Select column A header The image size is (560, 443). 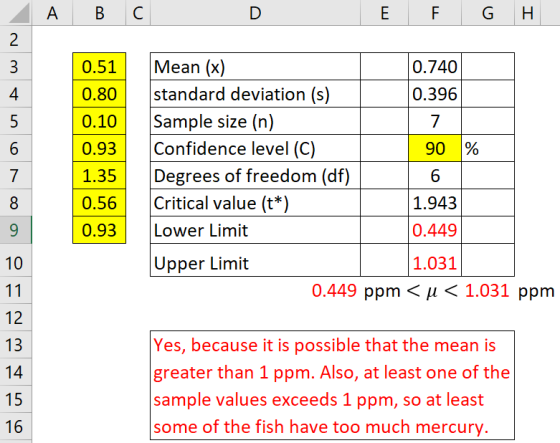pos(52,13)
